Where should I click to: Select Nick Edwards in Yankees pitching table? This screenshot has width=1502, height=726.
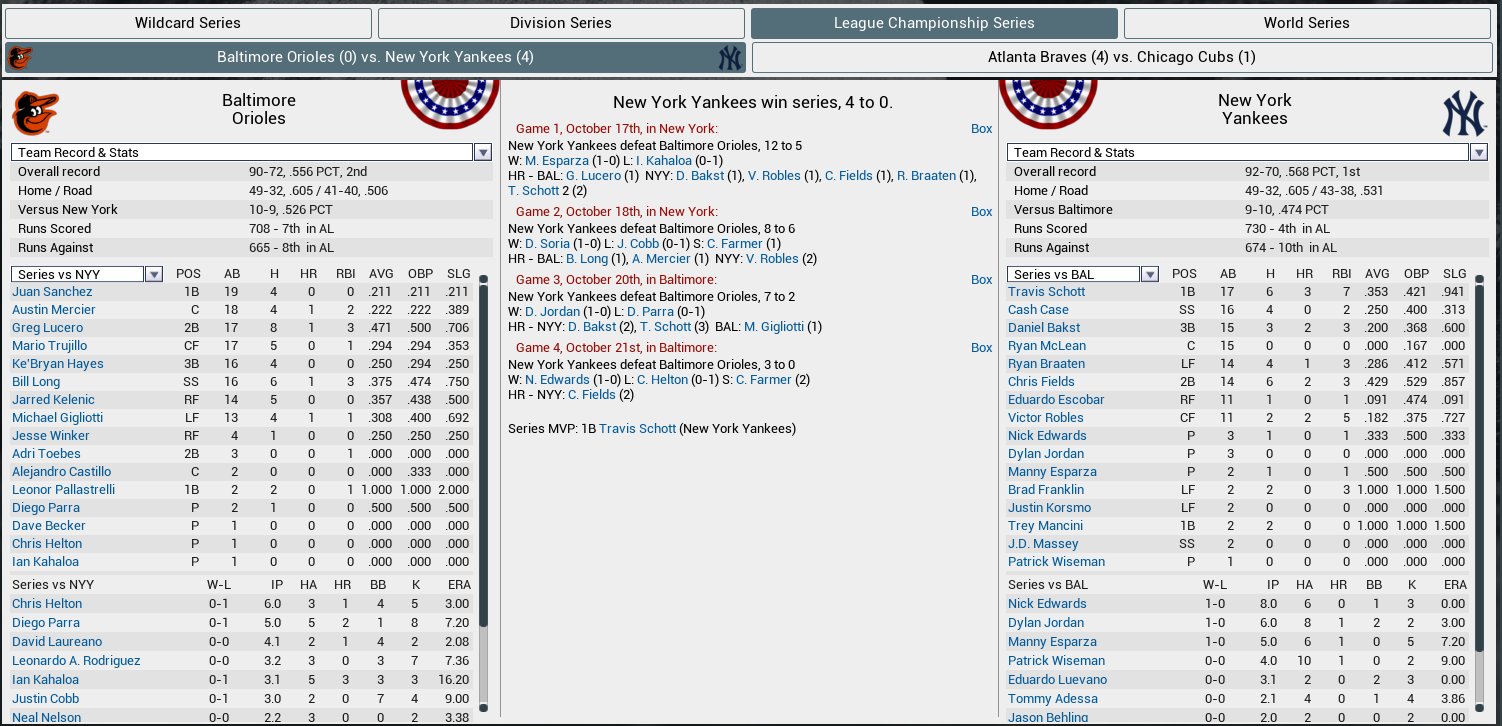(1047, 604)
